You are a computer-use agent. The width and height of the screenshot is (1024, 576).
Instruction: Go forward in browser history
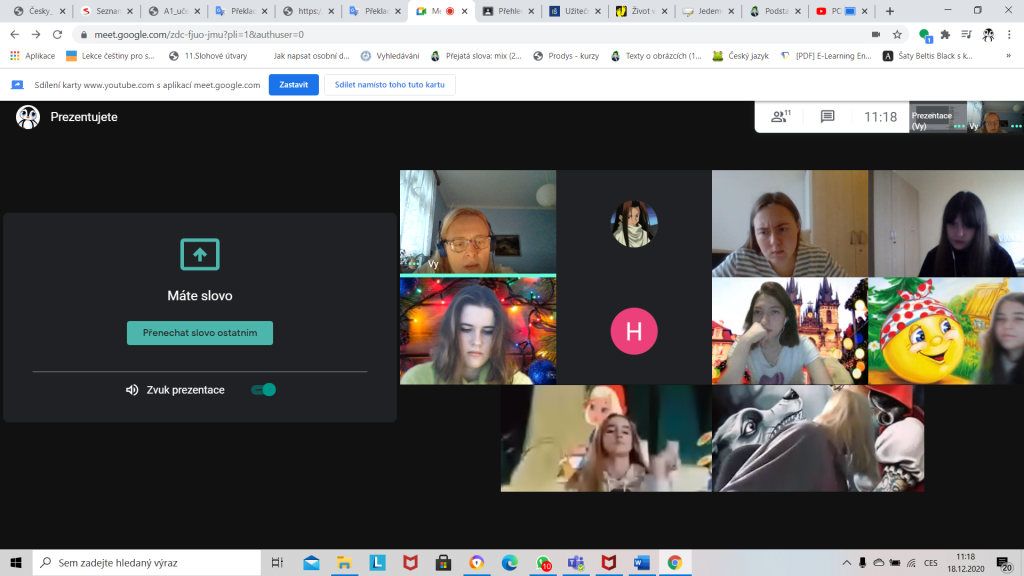[x=36, y=35]
